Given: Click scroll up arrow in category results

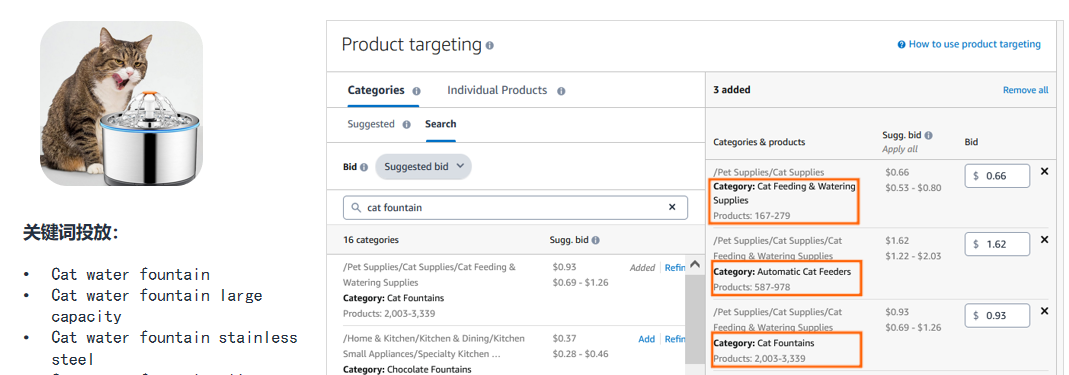Looking at the screenshot, I should 695,264.
